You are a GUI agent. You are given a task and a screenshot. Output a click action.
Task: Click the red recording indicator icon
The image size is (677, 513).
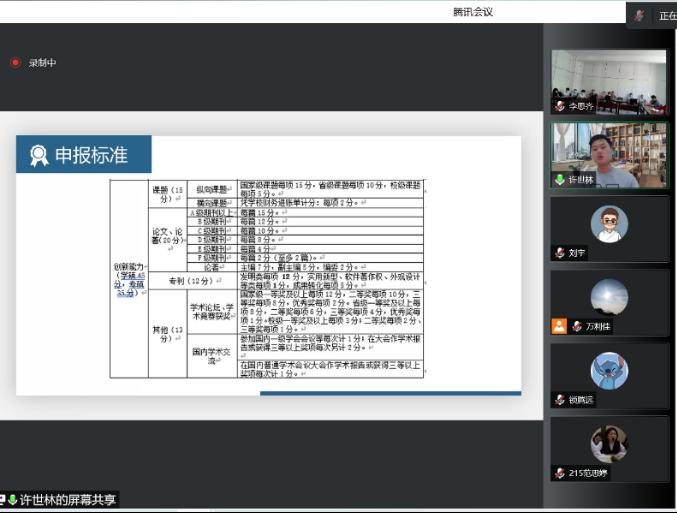pyautogui.click(x=15, y=62)
